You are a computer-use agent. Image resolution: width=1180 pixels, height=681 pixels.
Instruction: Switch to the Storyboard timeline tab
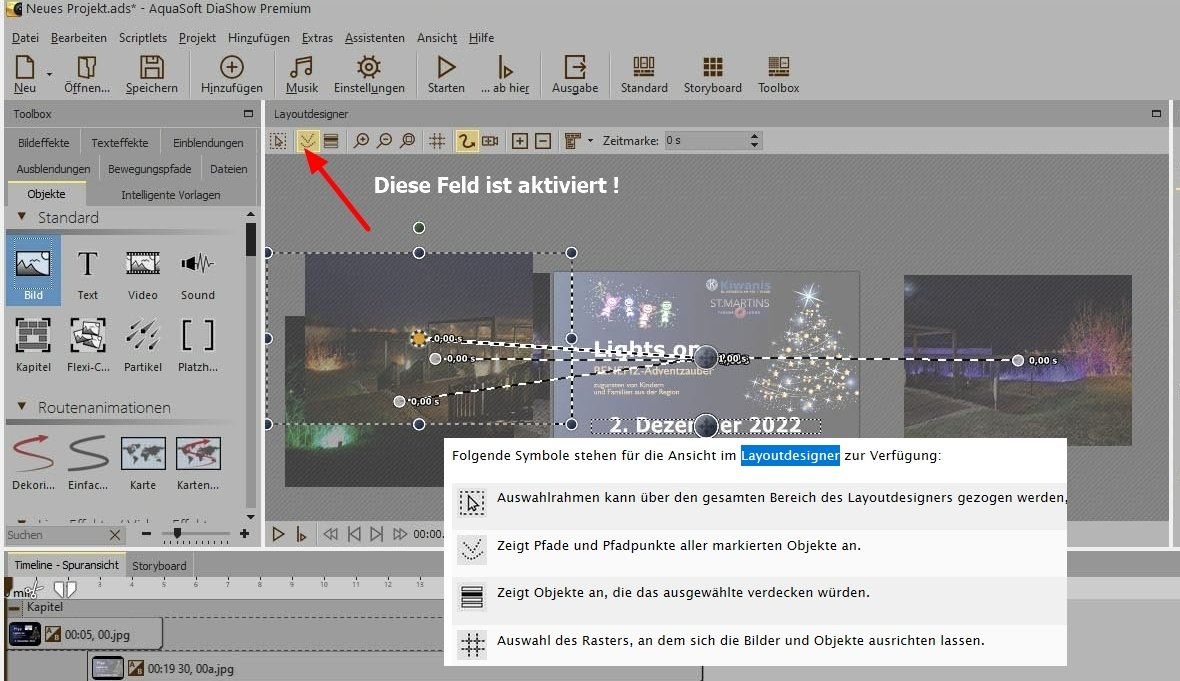point(159,565)
